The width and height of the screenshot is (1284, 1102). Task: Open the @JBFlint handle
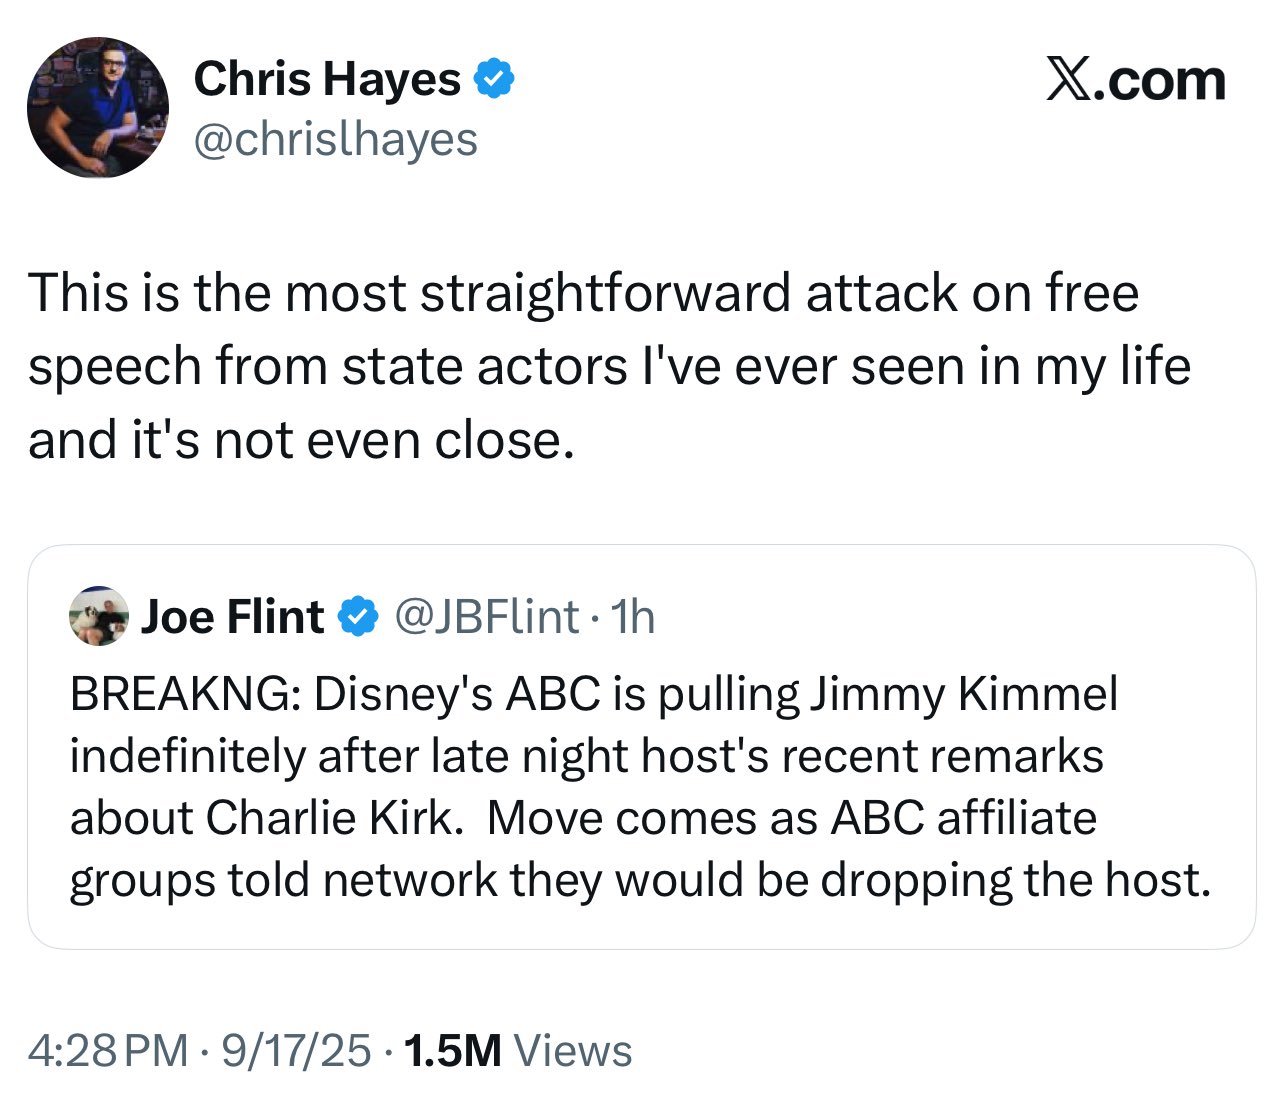point(487,616)
